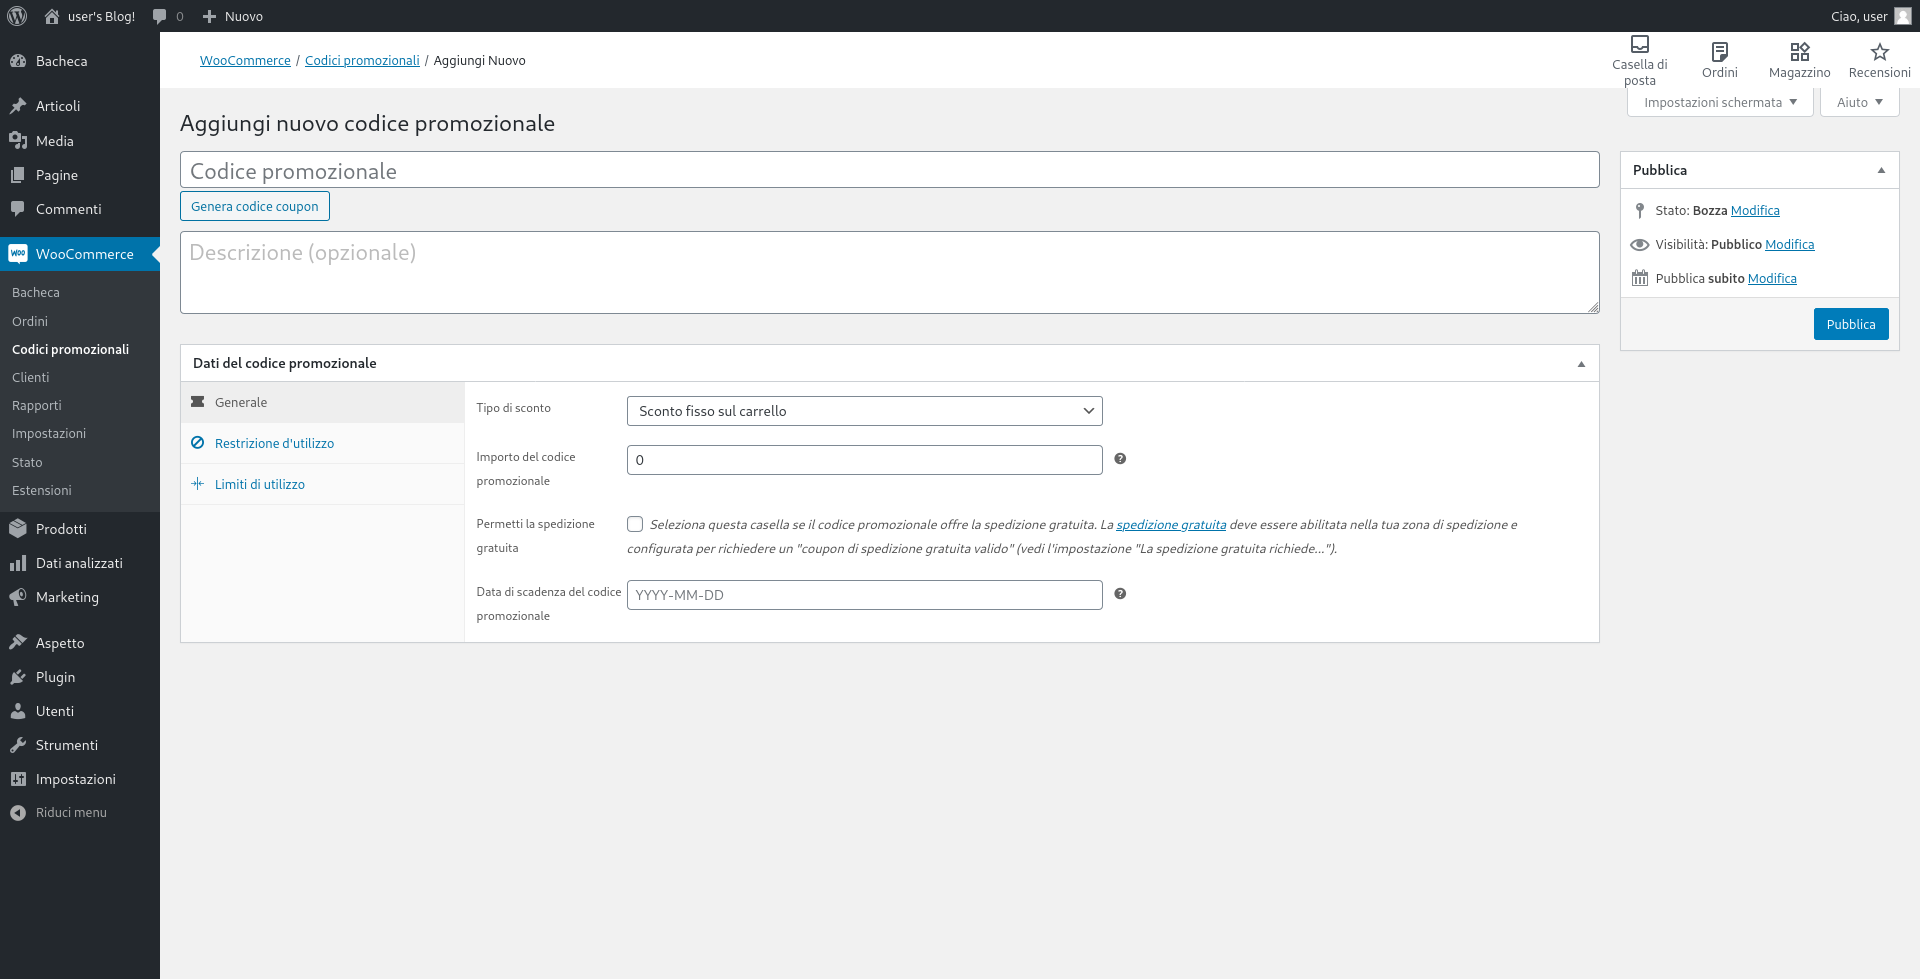Viewport: 1920px width, 979px height.
Task: Click Modifica link next to Pubblica subito
Action: tap(1772, 278)
